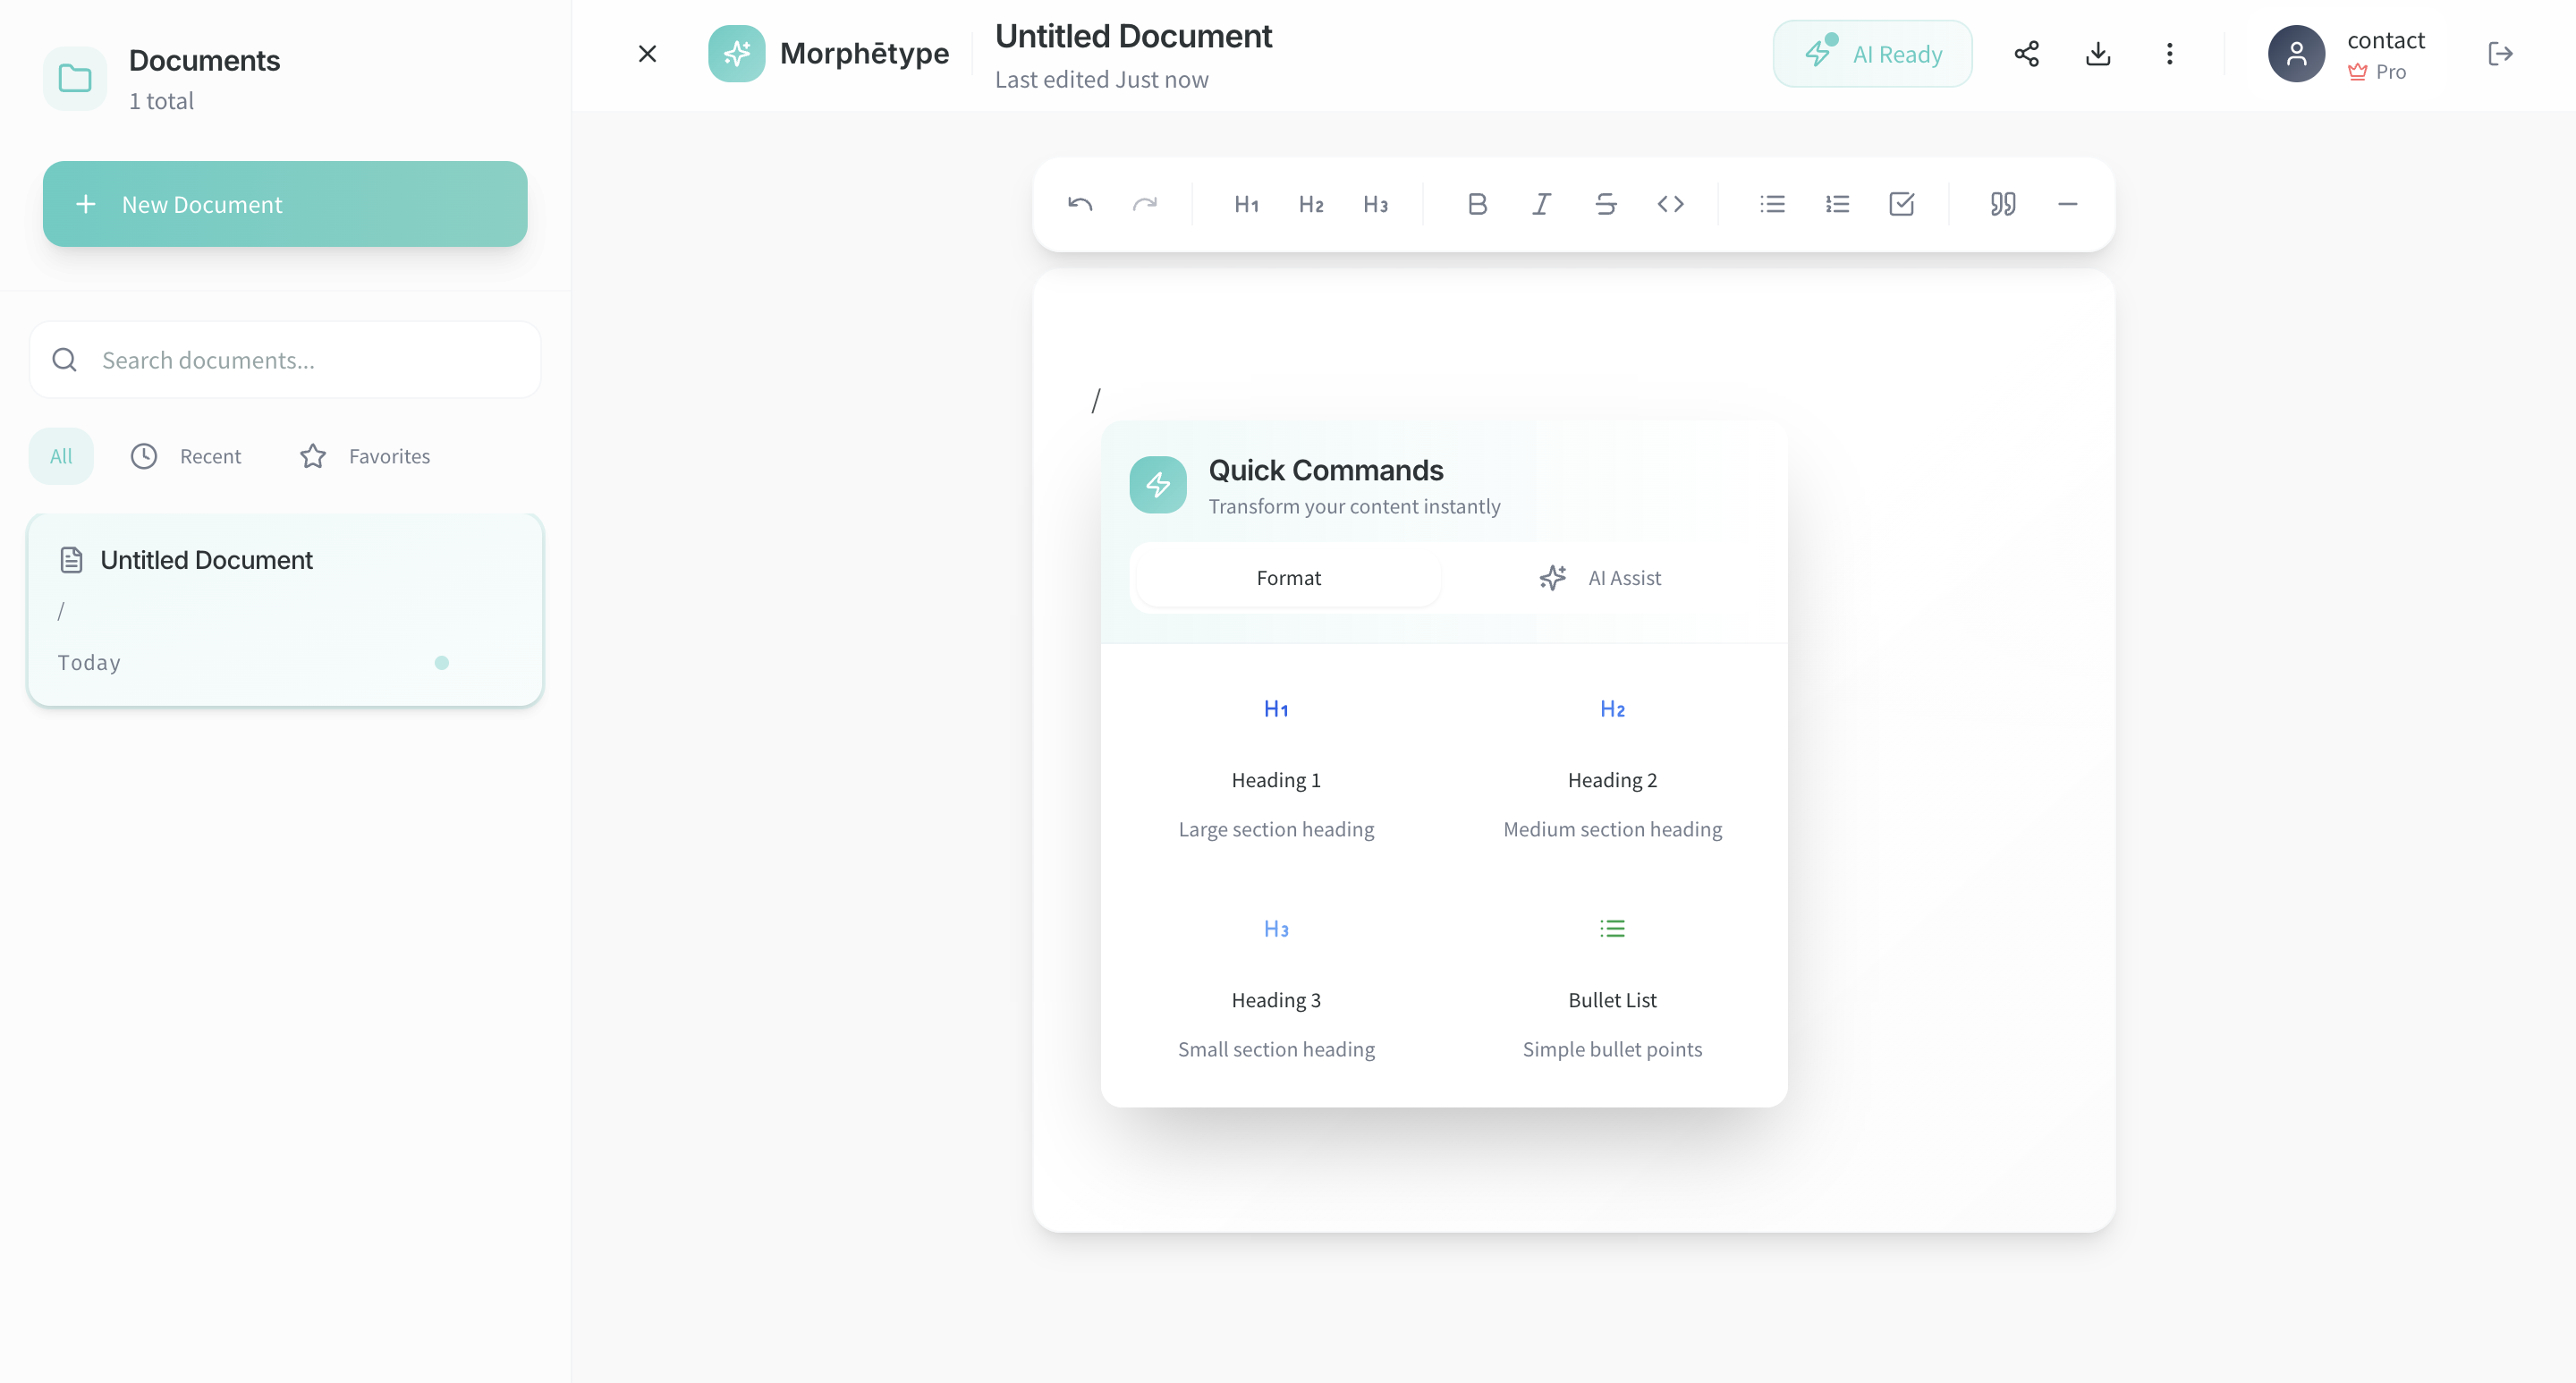Click the Undo arrow in toolbar
The height and width of the screenshot is (1383, 2576).
[x=1080, y=204]
